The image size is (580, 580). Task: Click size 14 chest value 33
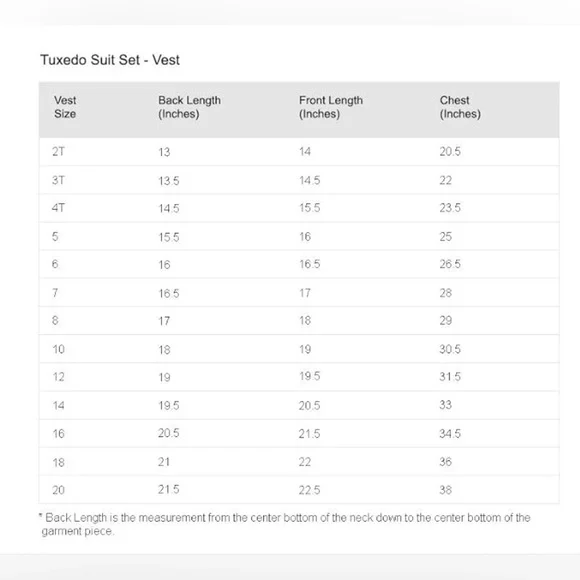point(445,405)
